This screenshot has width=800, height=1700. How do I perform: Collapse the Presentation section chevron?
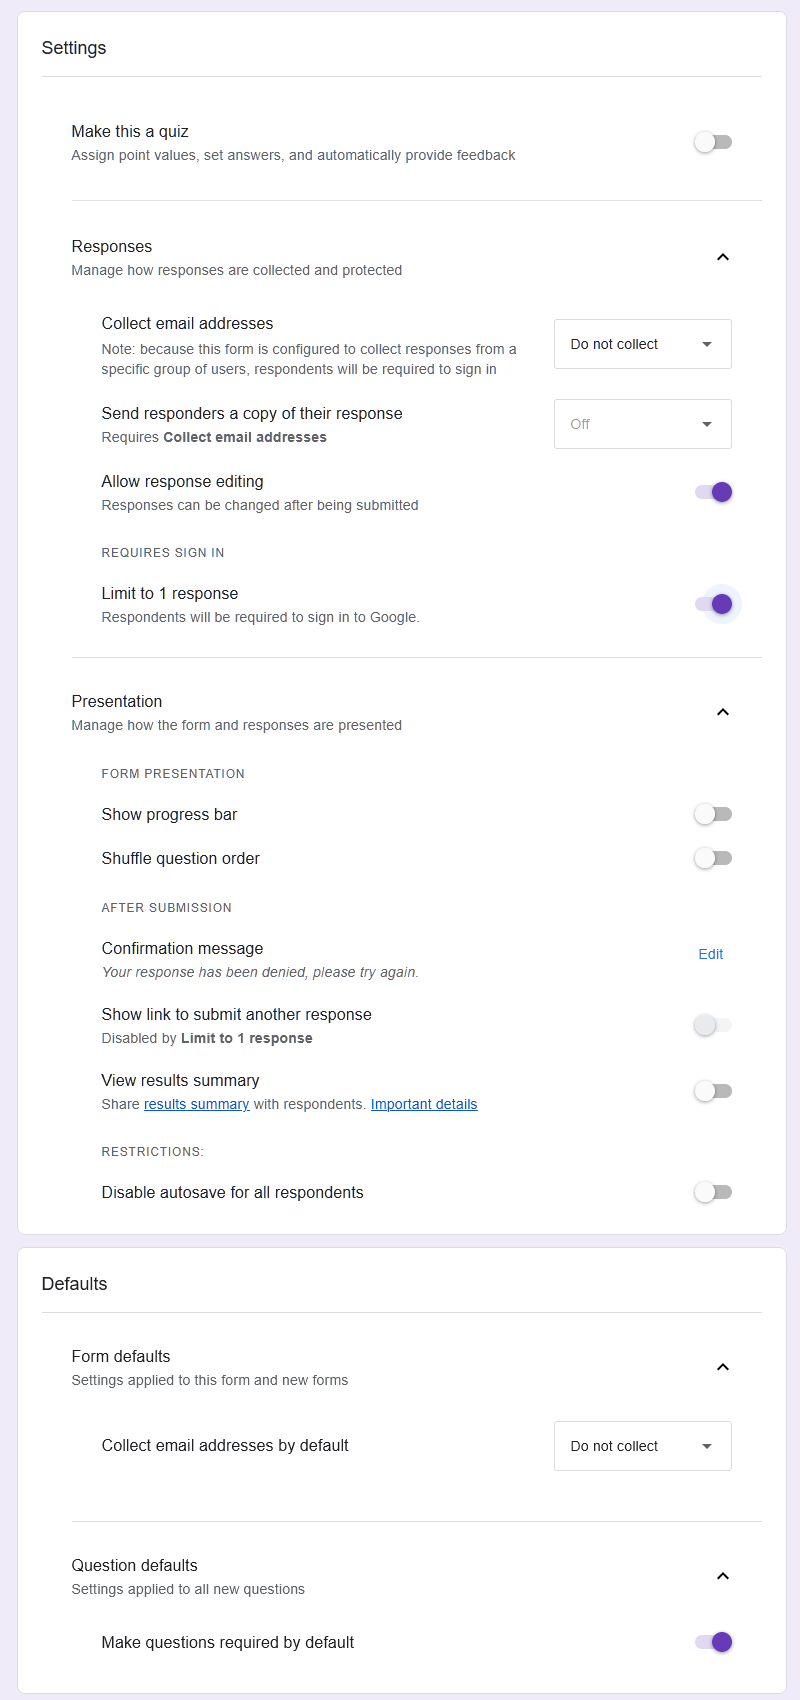pos(723,712)
